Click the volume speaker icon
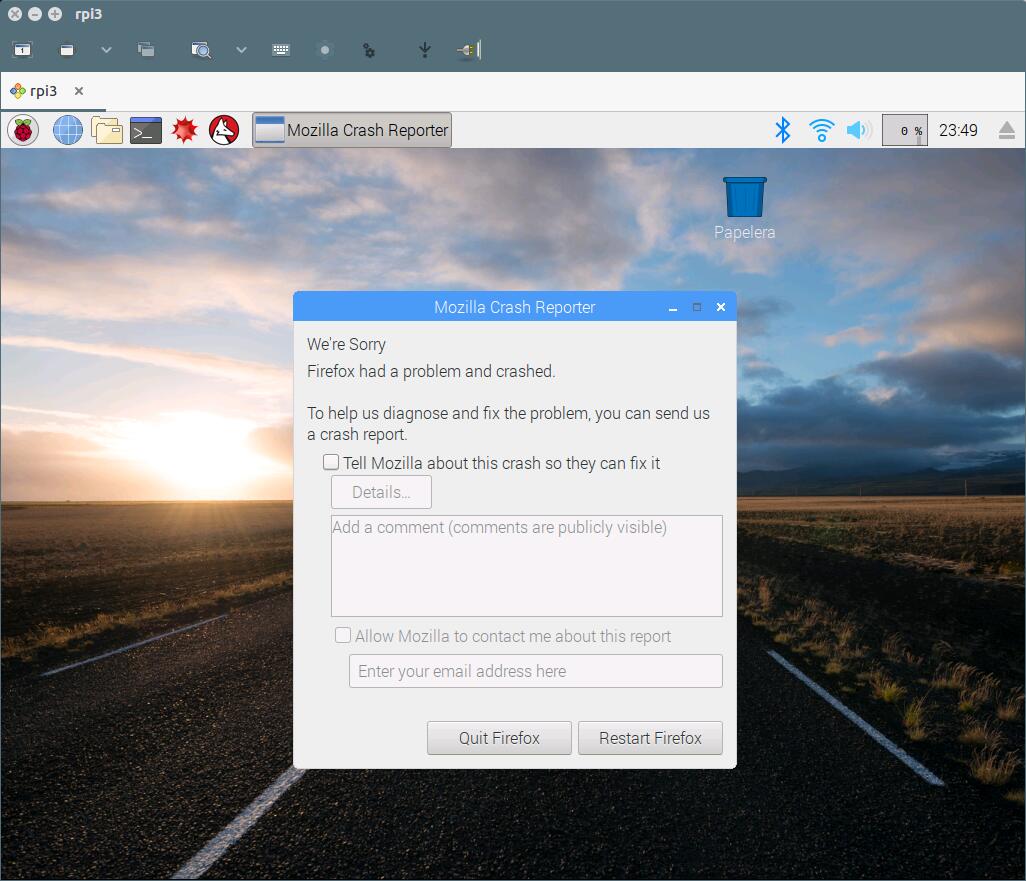This screenshot has width=1026, height=881. (858, 130)
